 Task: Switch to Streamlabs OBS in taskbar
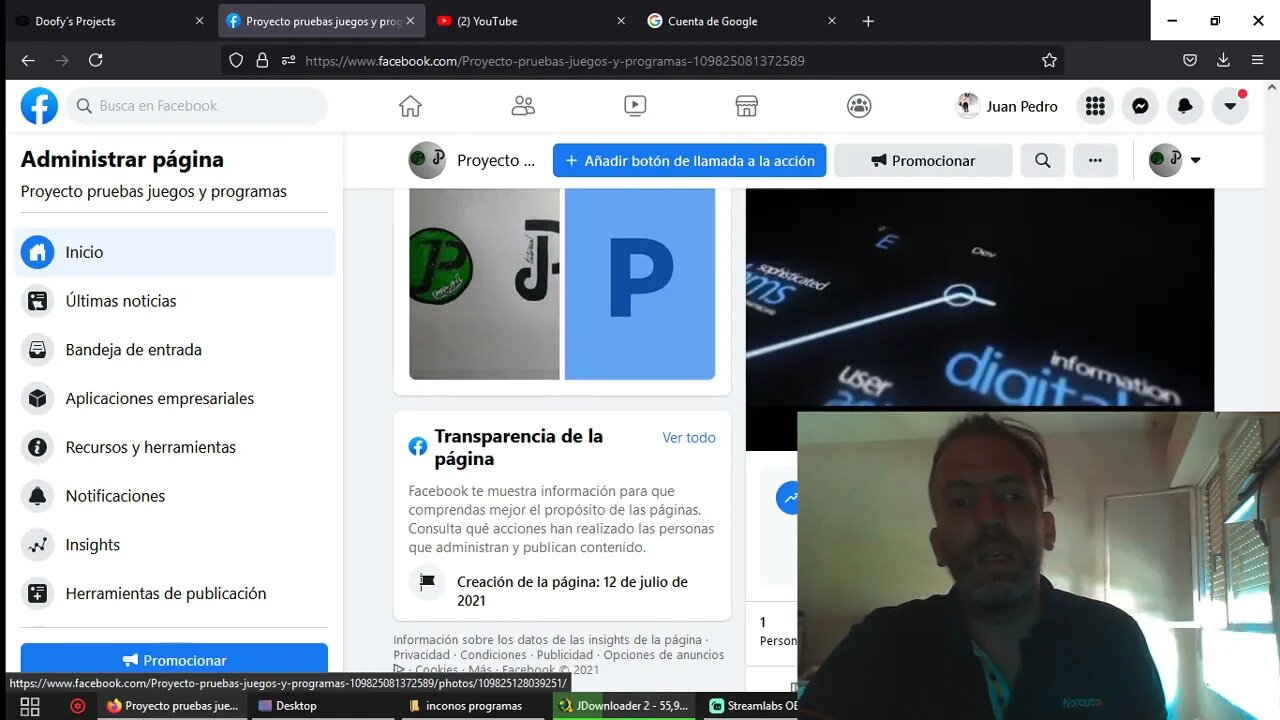752,706
